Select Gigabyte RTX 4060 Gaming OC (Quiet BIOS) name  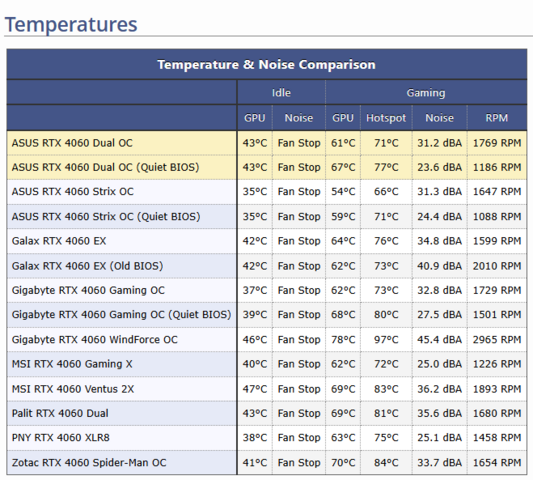coord(121,314)
